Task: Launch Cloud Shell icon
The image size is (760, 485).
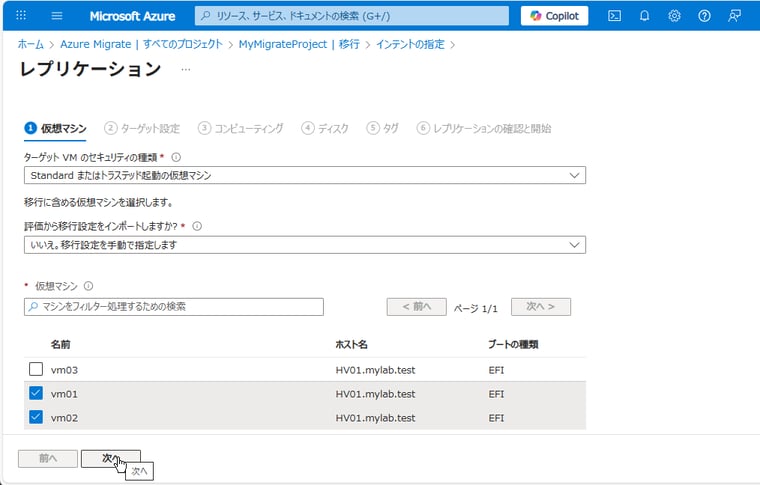Action: pyautogui.click(x=615, y=16)
